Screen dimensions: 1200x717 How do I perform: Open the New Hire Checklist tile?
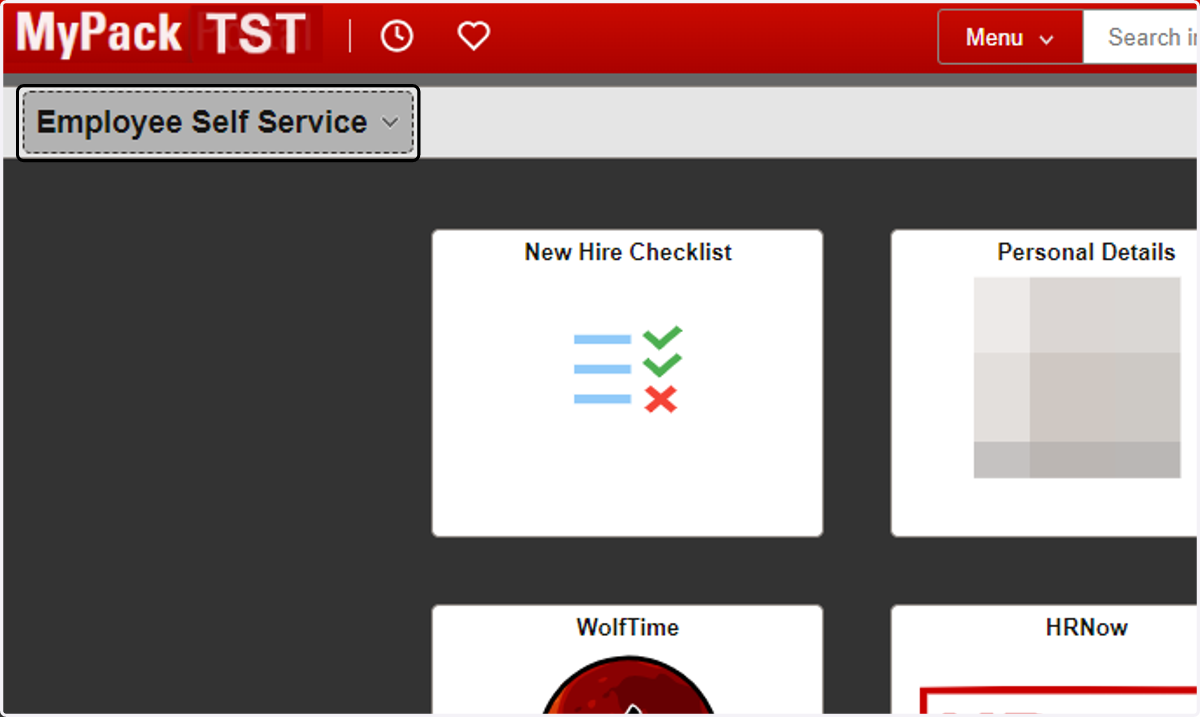627,383
